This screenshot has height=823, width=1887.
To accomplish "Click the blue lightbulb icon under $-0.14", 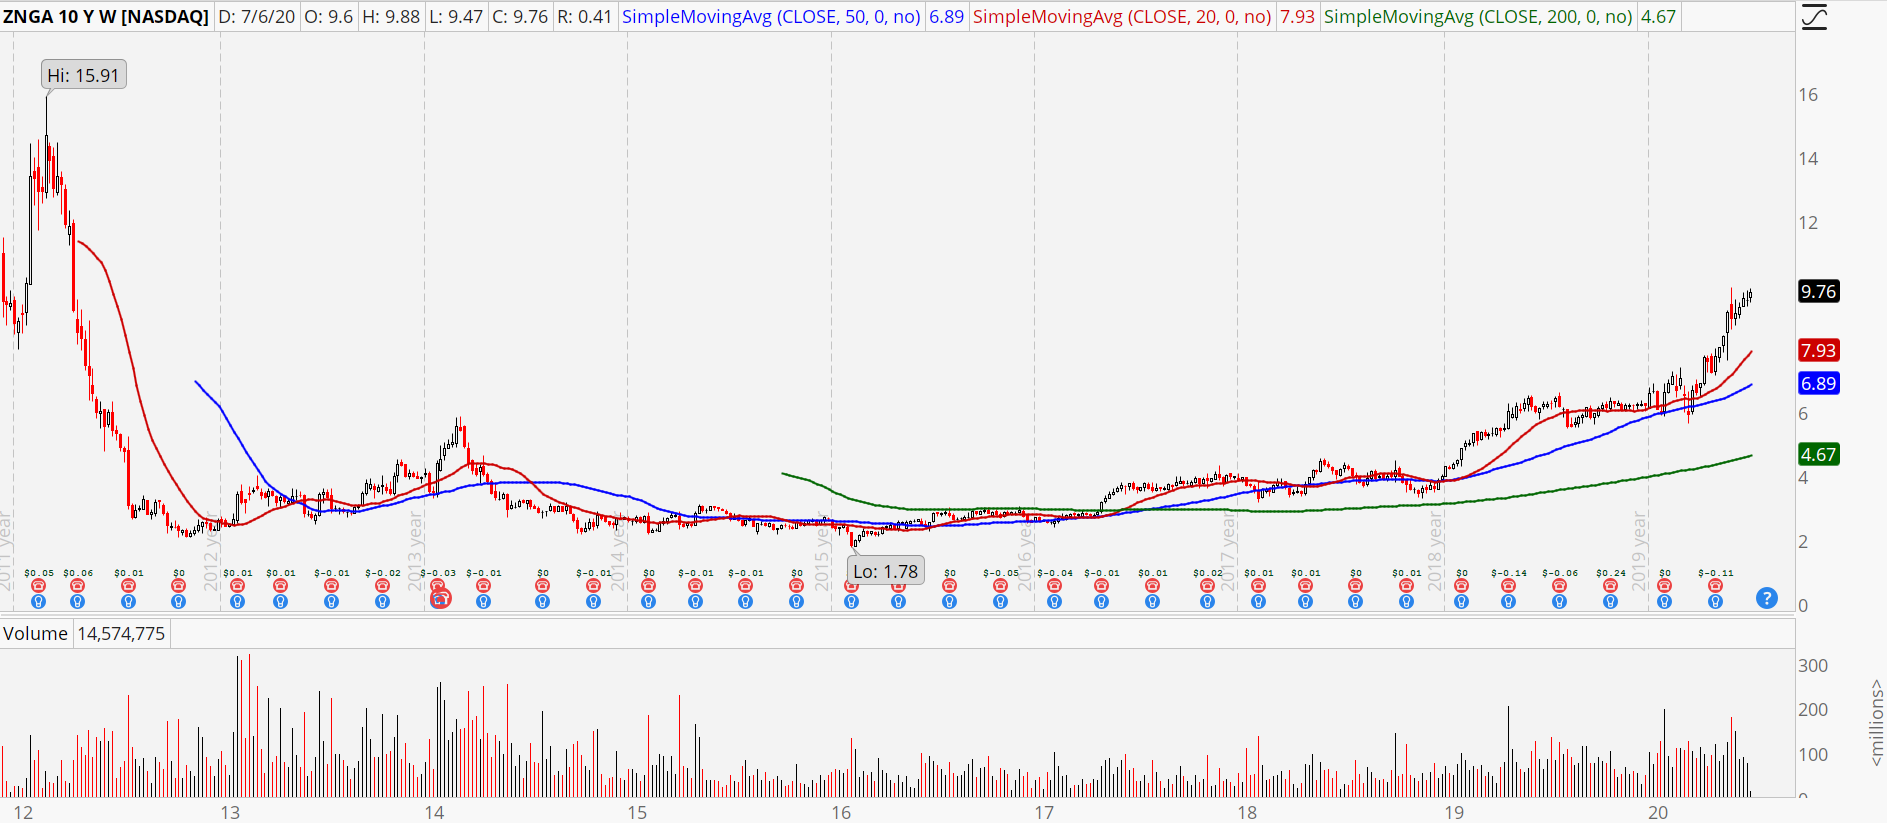I will (x=1508, y=601).
